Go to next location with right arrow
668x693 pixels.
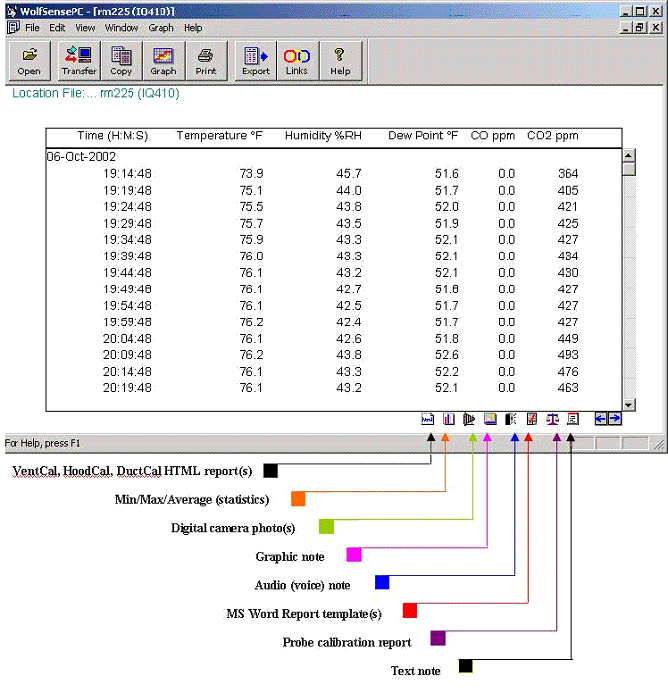pos(615,419)
